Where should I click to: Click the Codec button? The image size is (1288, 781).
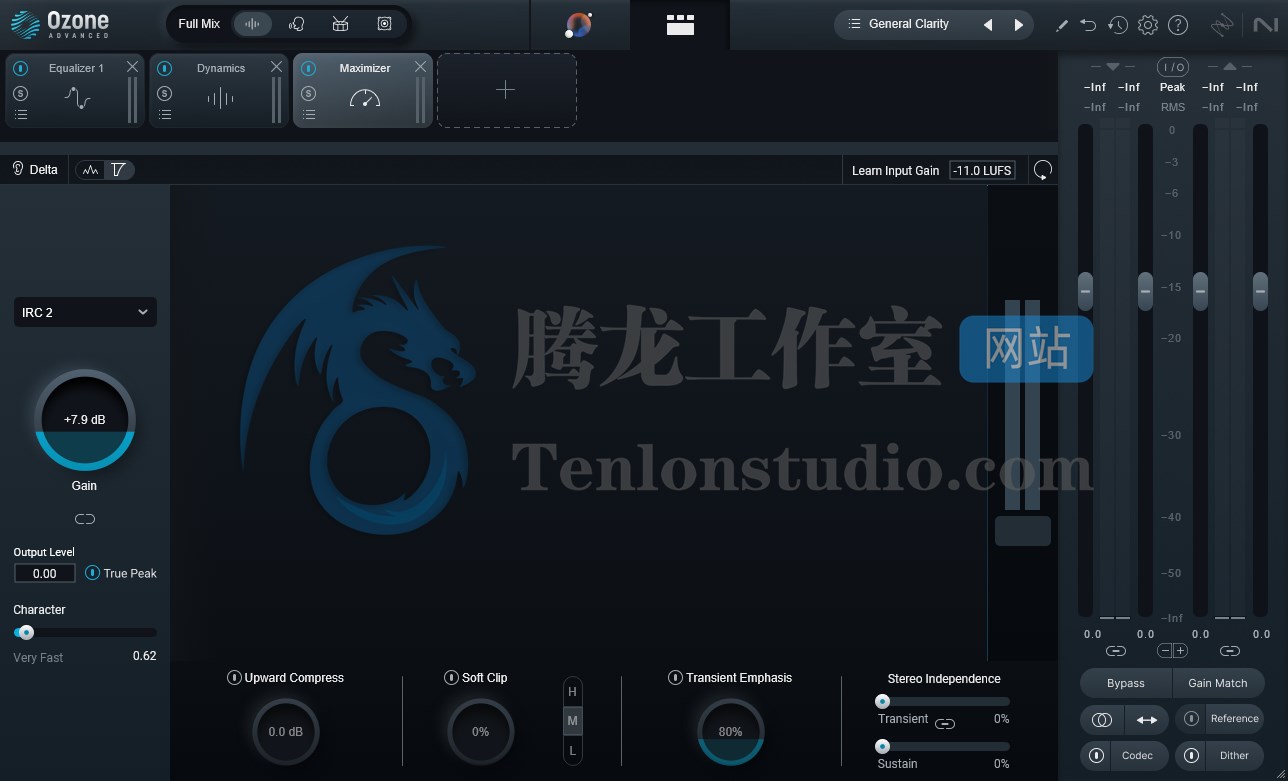point(1137,755)
